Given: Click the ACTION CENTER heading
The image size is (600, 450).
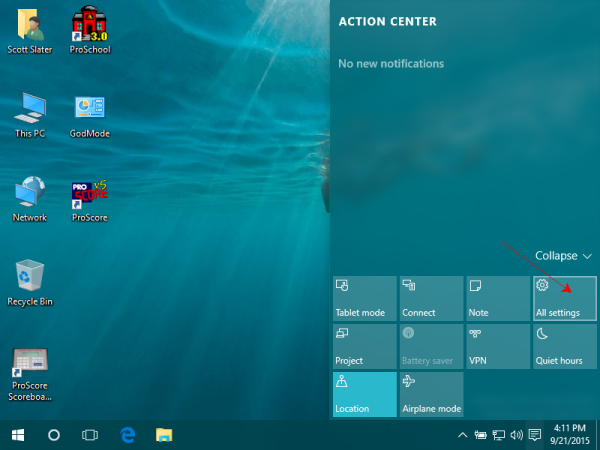Looking at the screenshot, I should (x=388, y=22).
